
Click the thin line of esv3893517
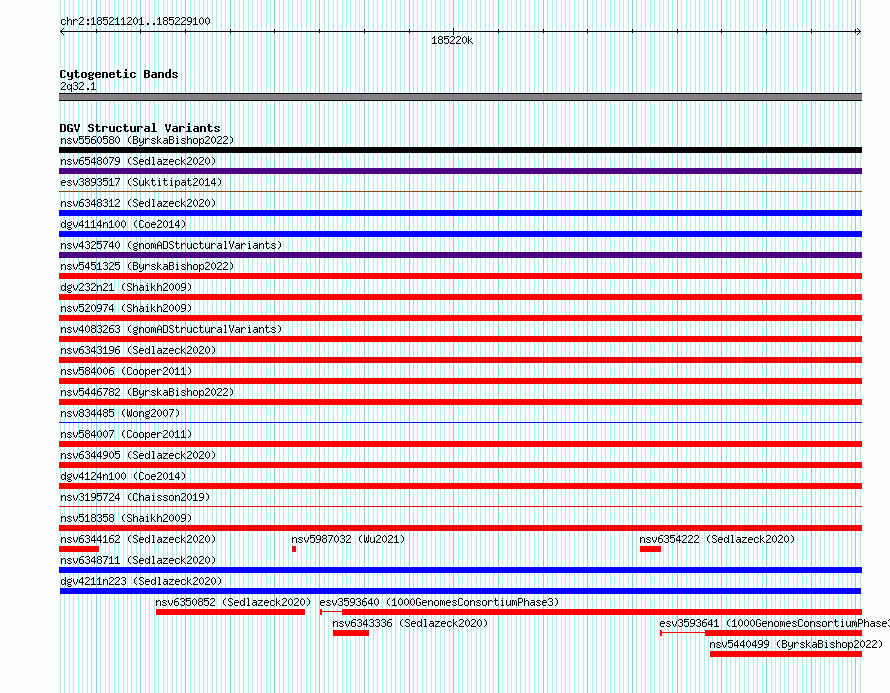(460, 191)
